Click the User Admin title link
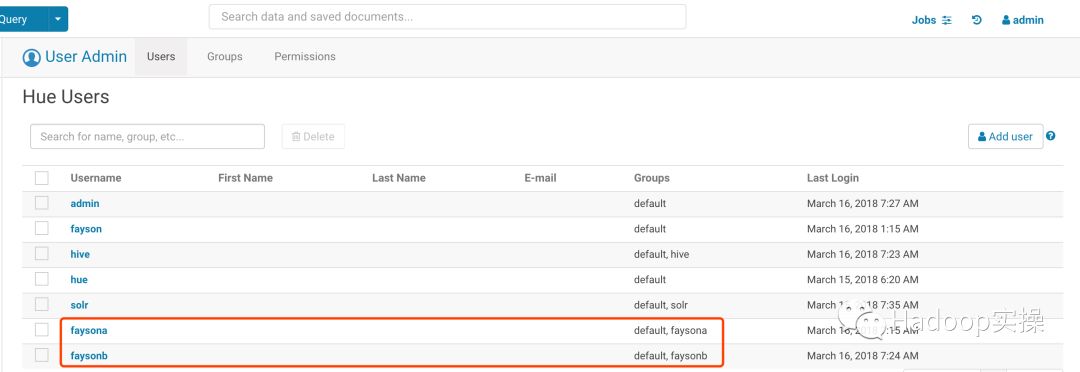This screenshot has height=372, width=1080. (x=86, y=56)
